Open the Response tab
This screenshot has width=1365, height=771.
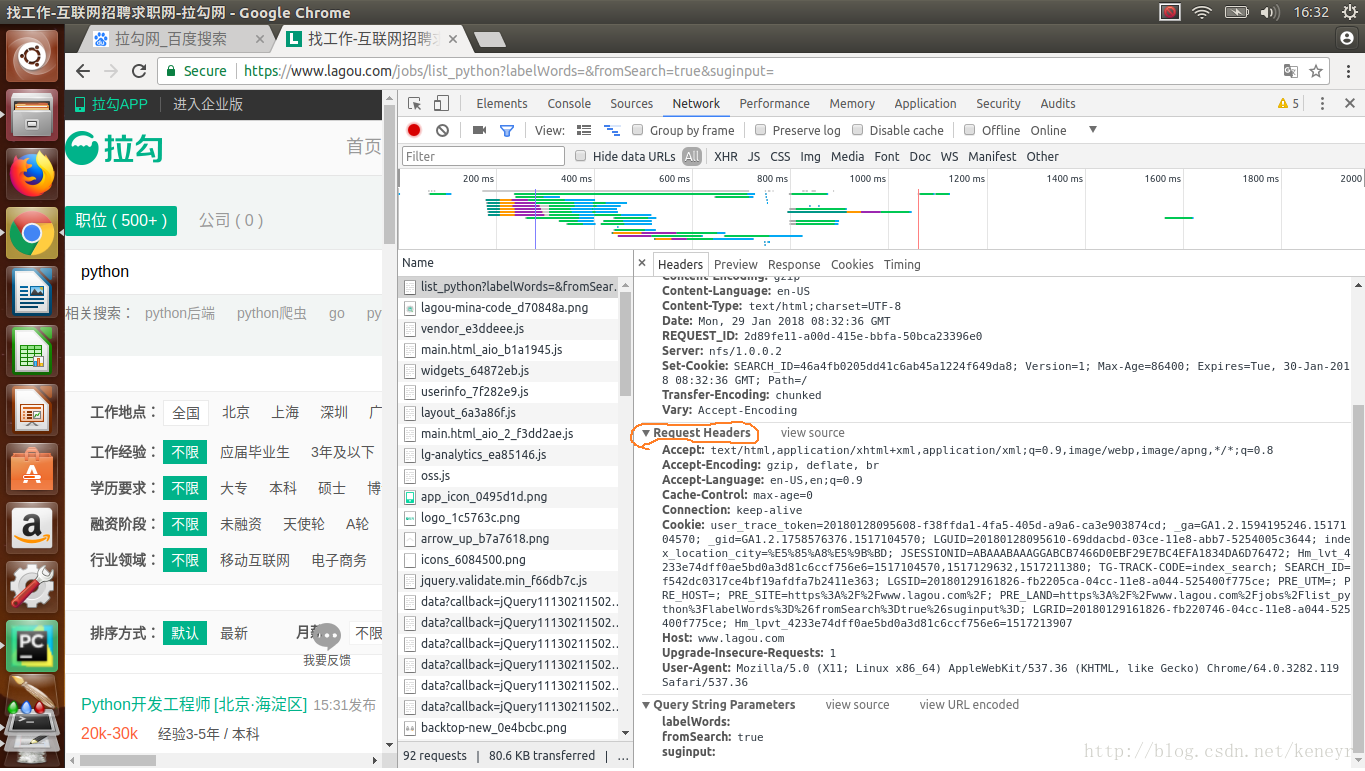tap(794, 264)
